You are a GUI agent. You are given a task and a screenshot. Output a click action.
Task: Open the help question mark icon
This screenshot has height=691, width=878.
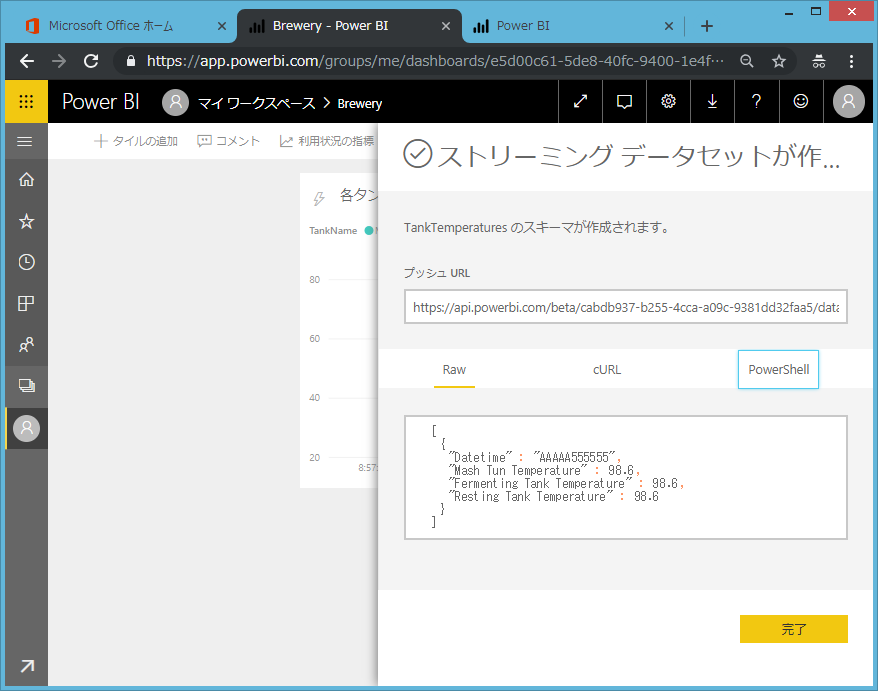tap(756, 102)
